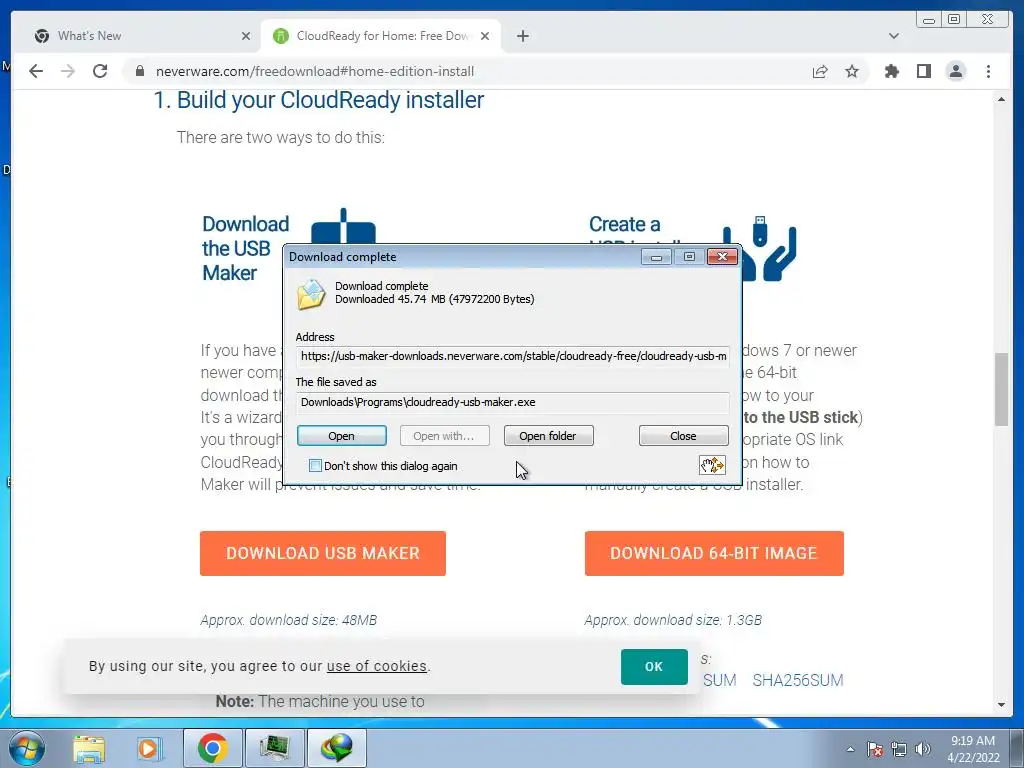Open Internet Download Manager taskbar icon
The image size is (1024, 768).
[x=337, y=748]
